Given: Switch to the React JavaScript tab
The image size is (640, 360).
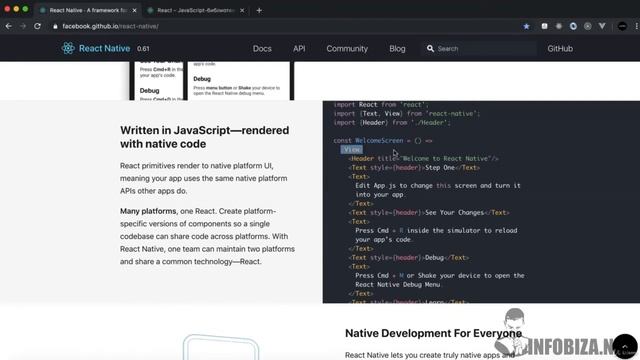Looking at the screenshot, I should tap(195, 10).
